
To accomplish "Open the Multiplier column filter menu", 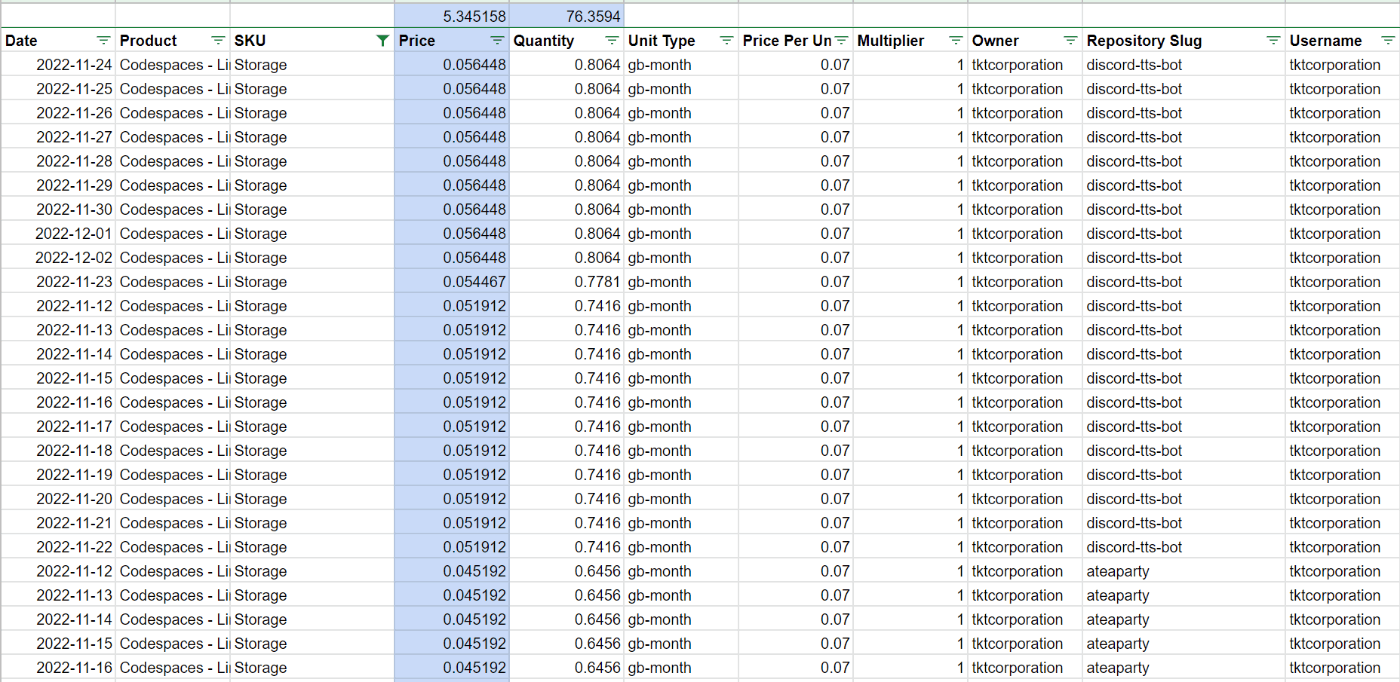I will (956, 41).
